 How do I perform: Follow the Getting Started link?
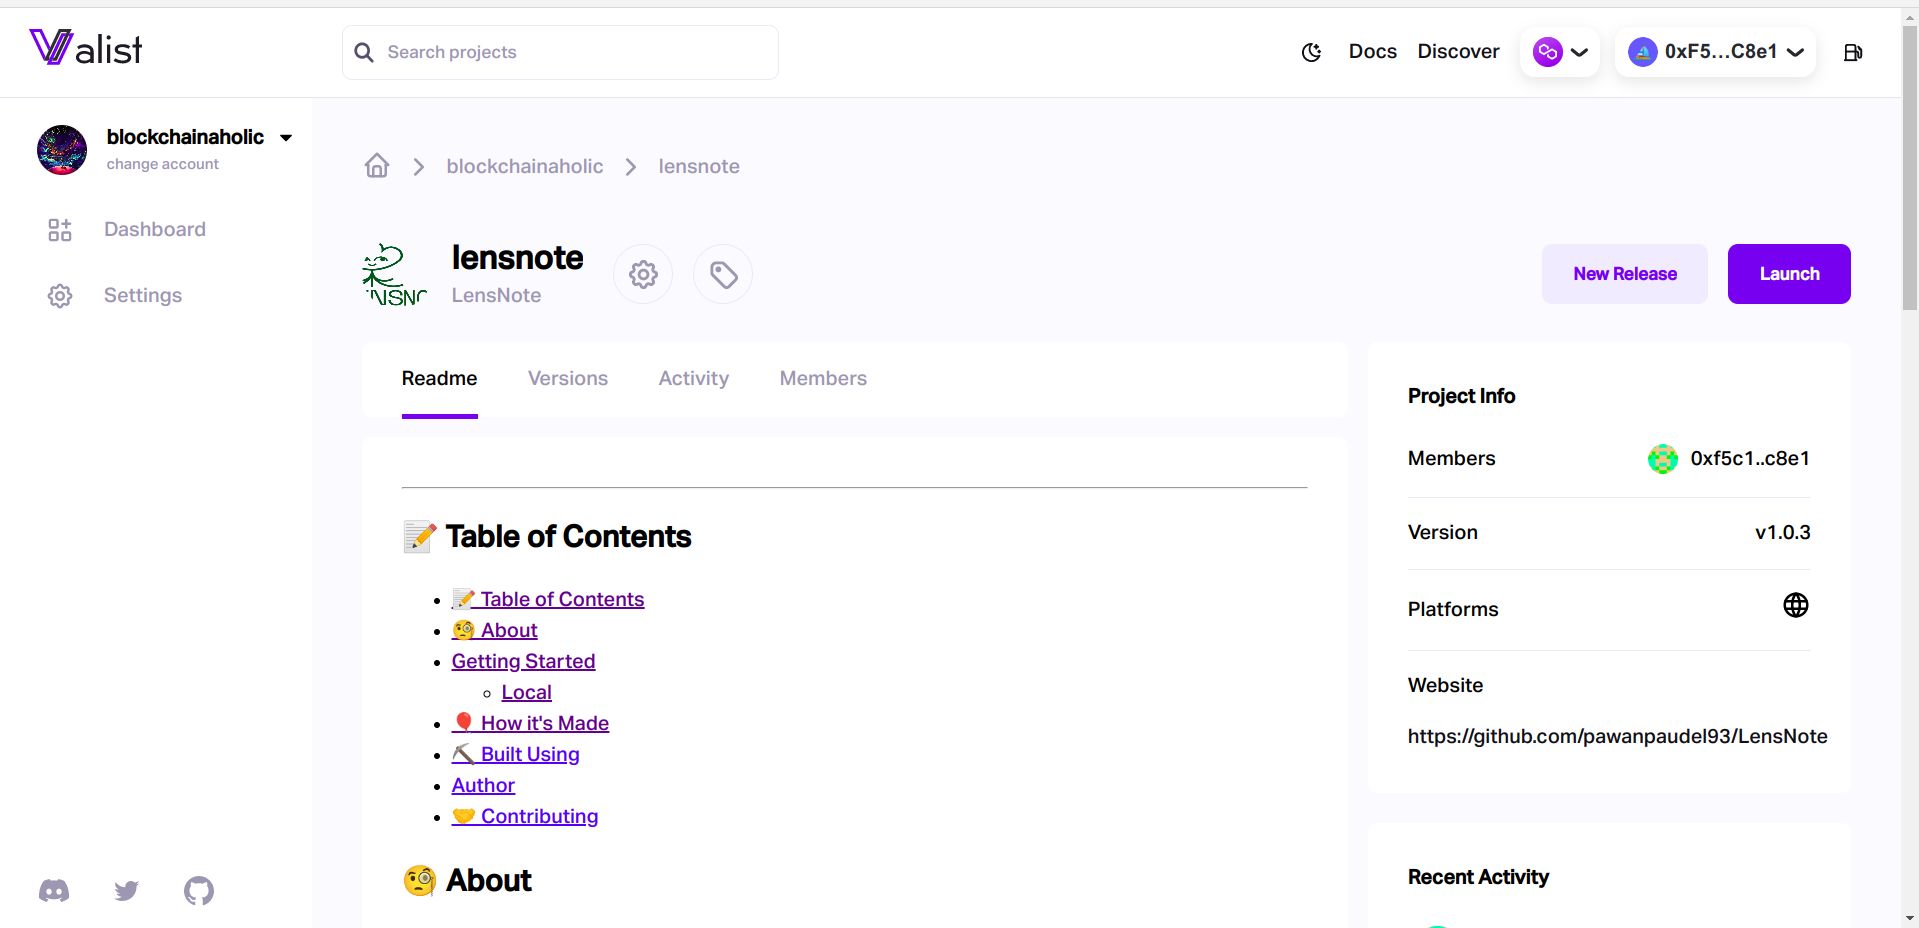523,661
